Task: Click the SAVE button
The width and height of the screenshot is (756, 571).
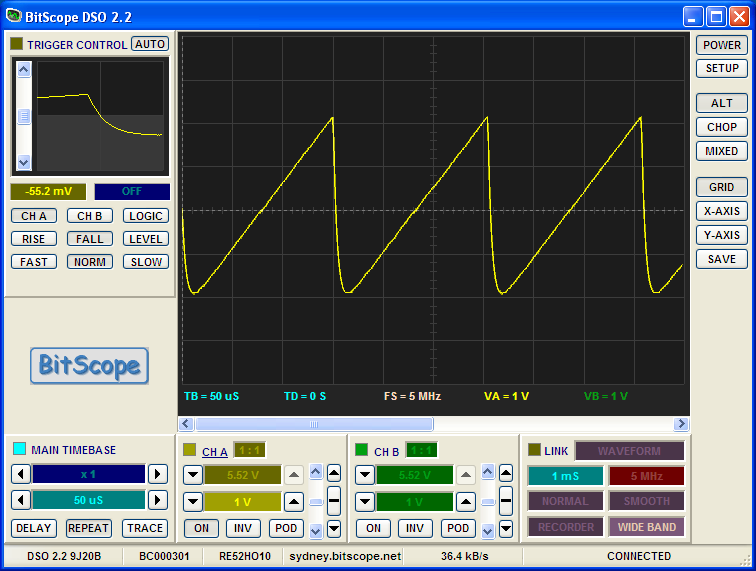Action: 722,259
